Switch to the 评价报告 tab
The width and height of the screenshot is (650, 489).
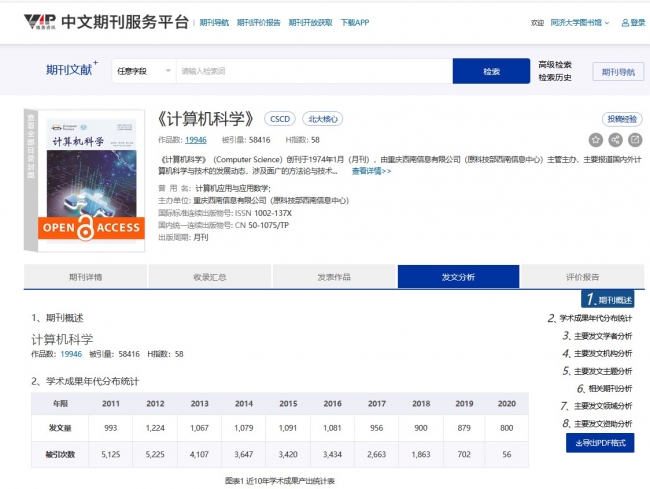pos(582,277)
